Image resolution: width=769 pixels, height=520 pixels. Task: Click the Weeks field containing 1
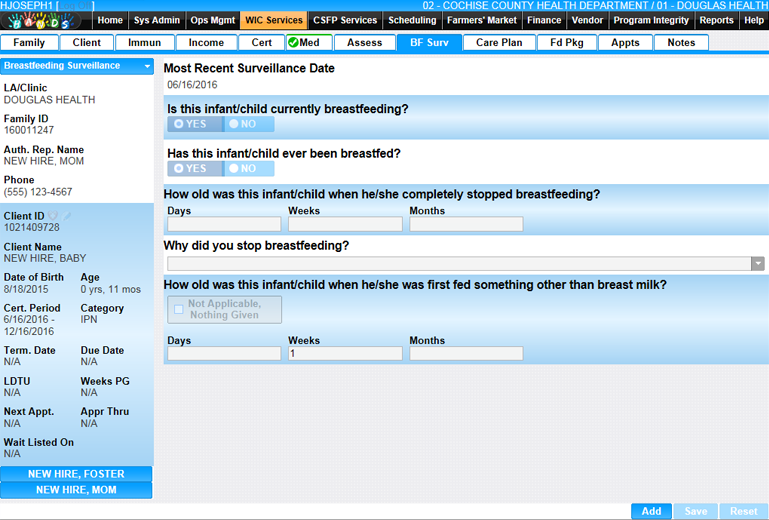tap(345, 354)
